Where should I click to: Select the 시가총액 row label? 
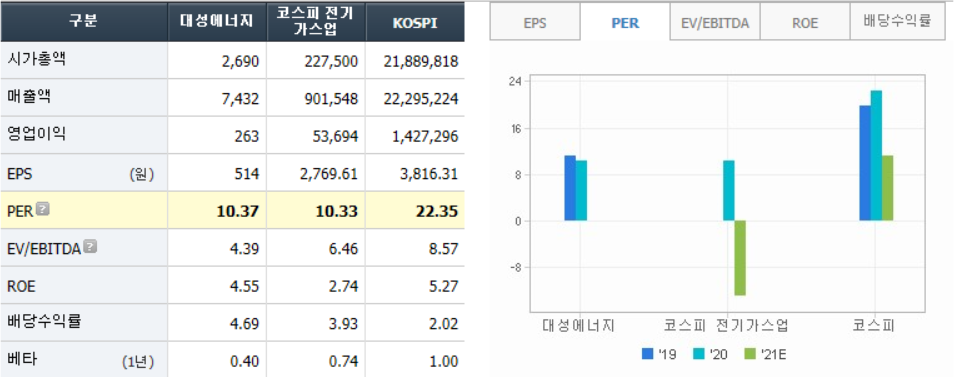[x=36, y=60]
